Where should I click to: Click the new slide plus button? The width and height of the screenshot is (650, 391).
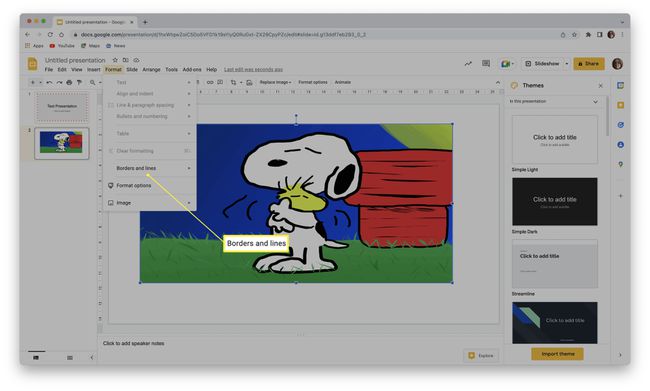tap(33, 83)
